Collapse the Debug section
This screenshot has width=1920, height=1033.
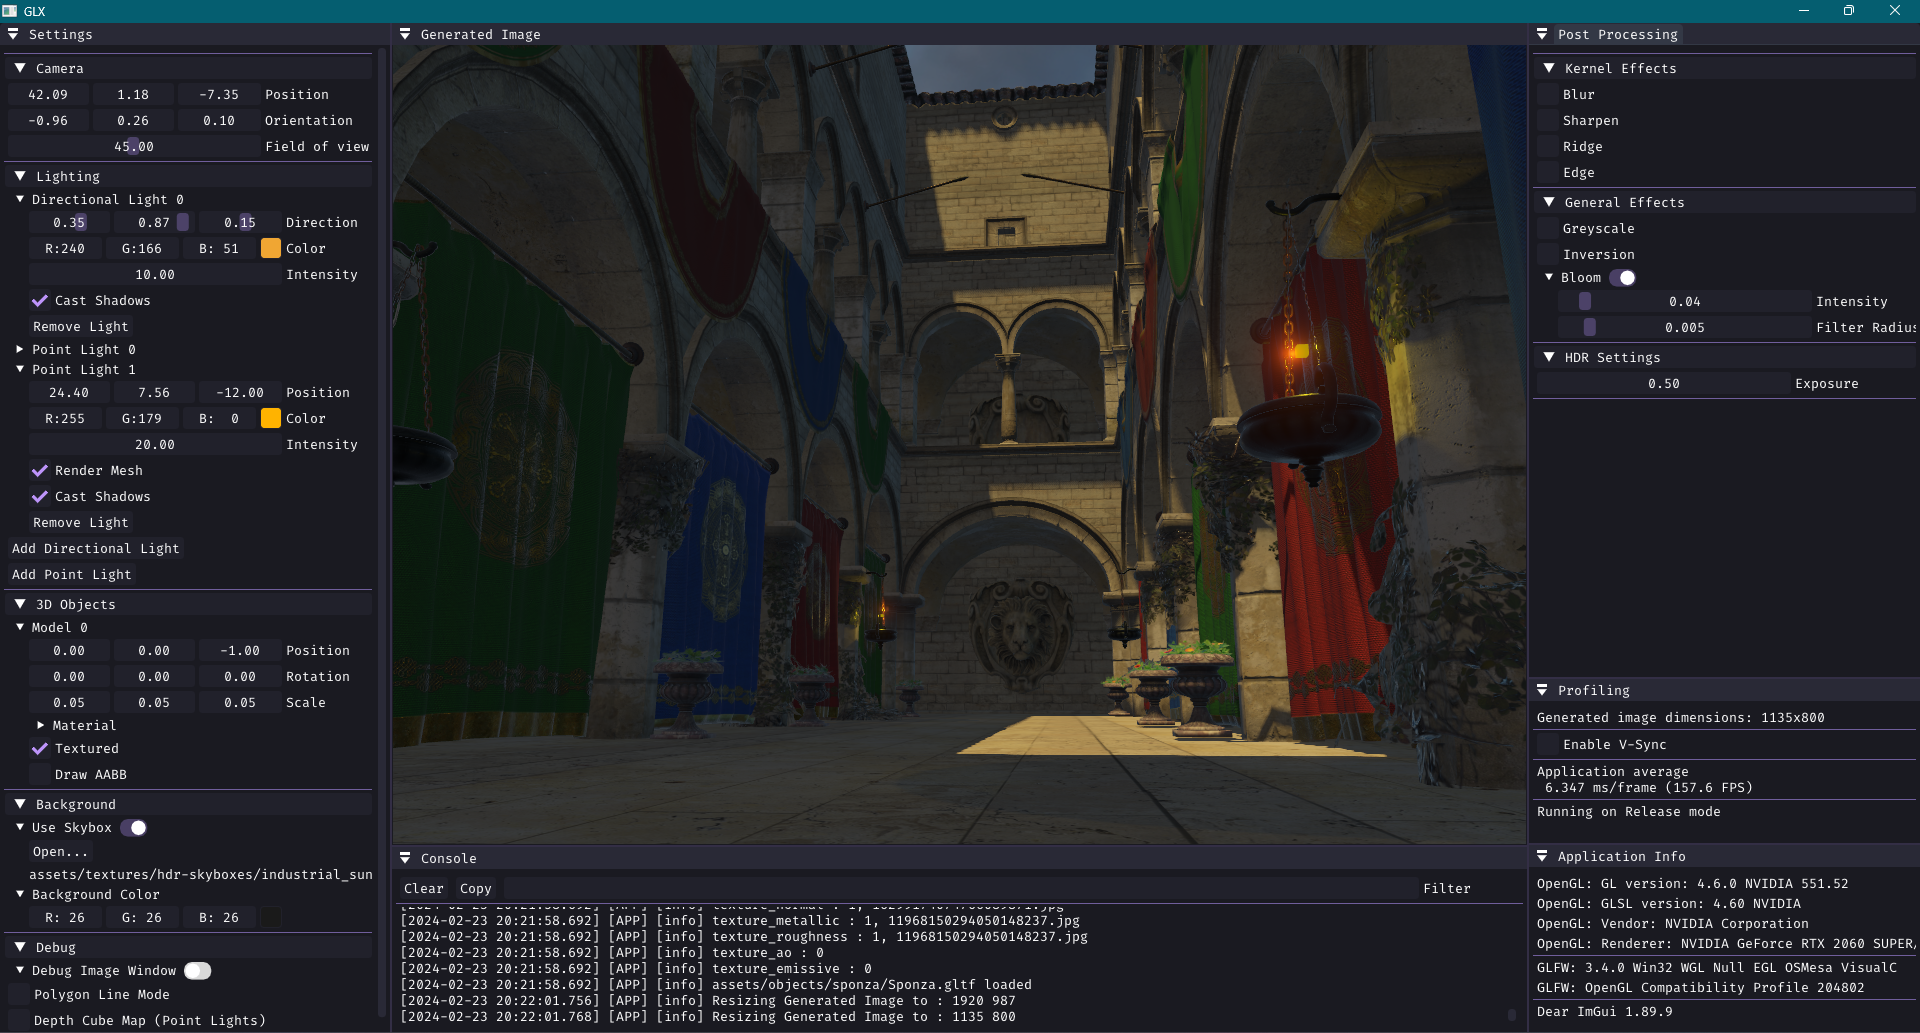click(x=20, y=947)
